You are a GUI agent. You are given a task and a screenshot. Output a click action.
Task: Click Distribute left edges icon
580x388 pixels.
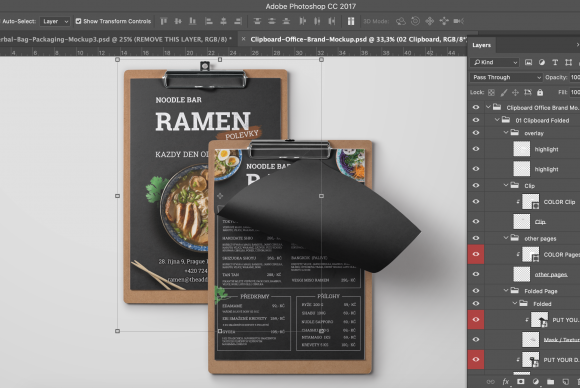(x=303, y=21)
